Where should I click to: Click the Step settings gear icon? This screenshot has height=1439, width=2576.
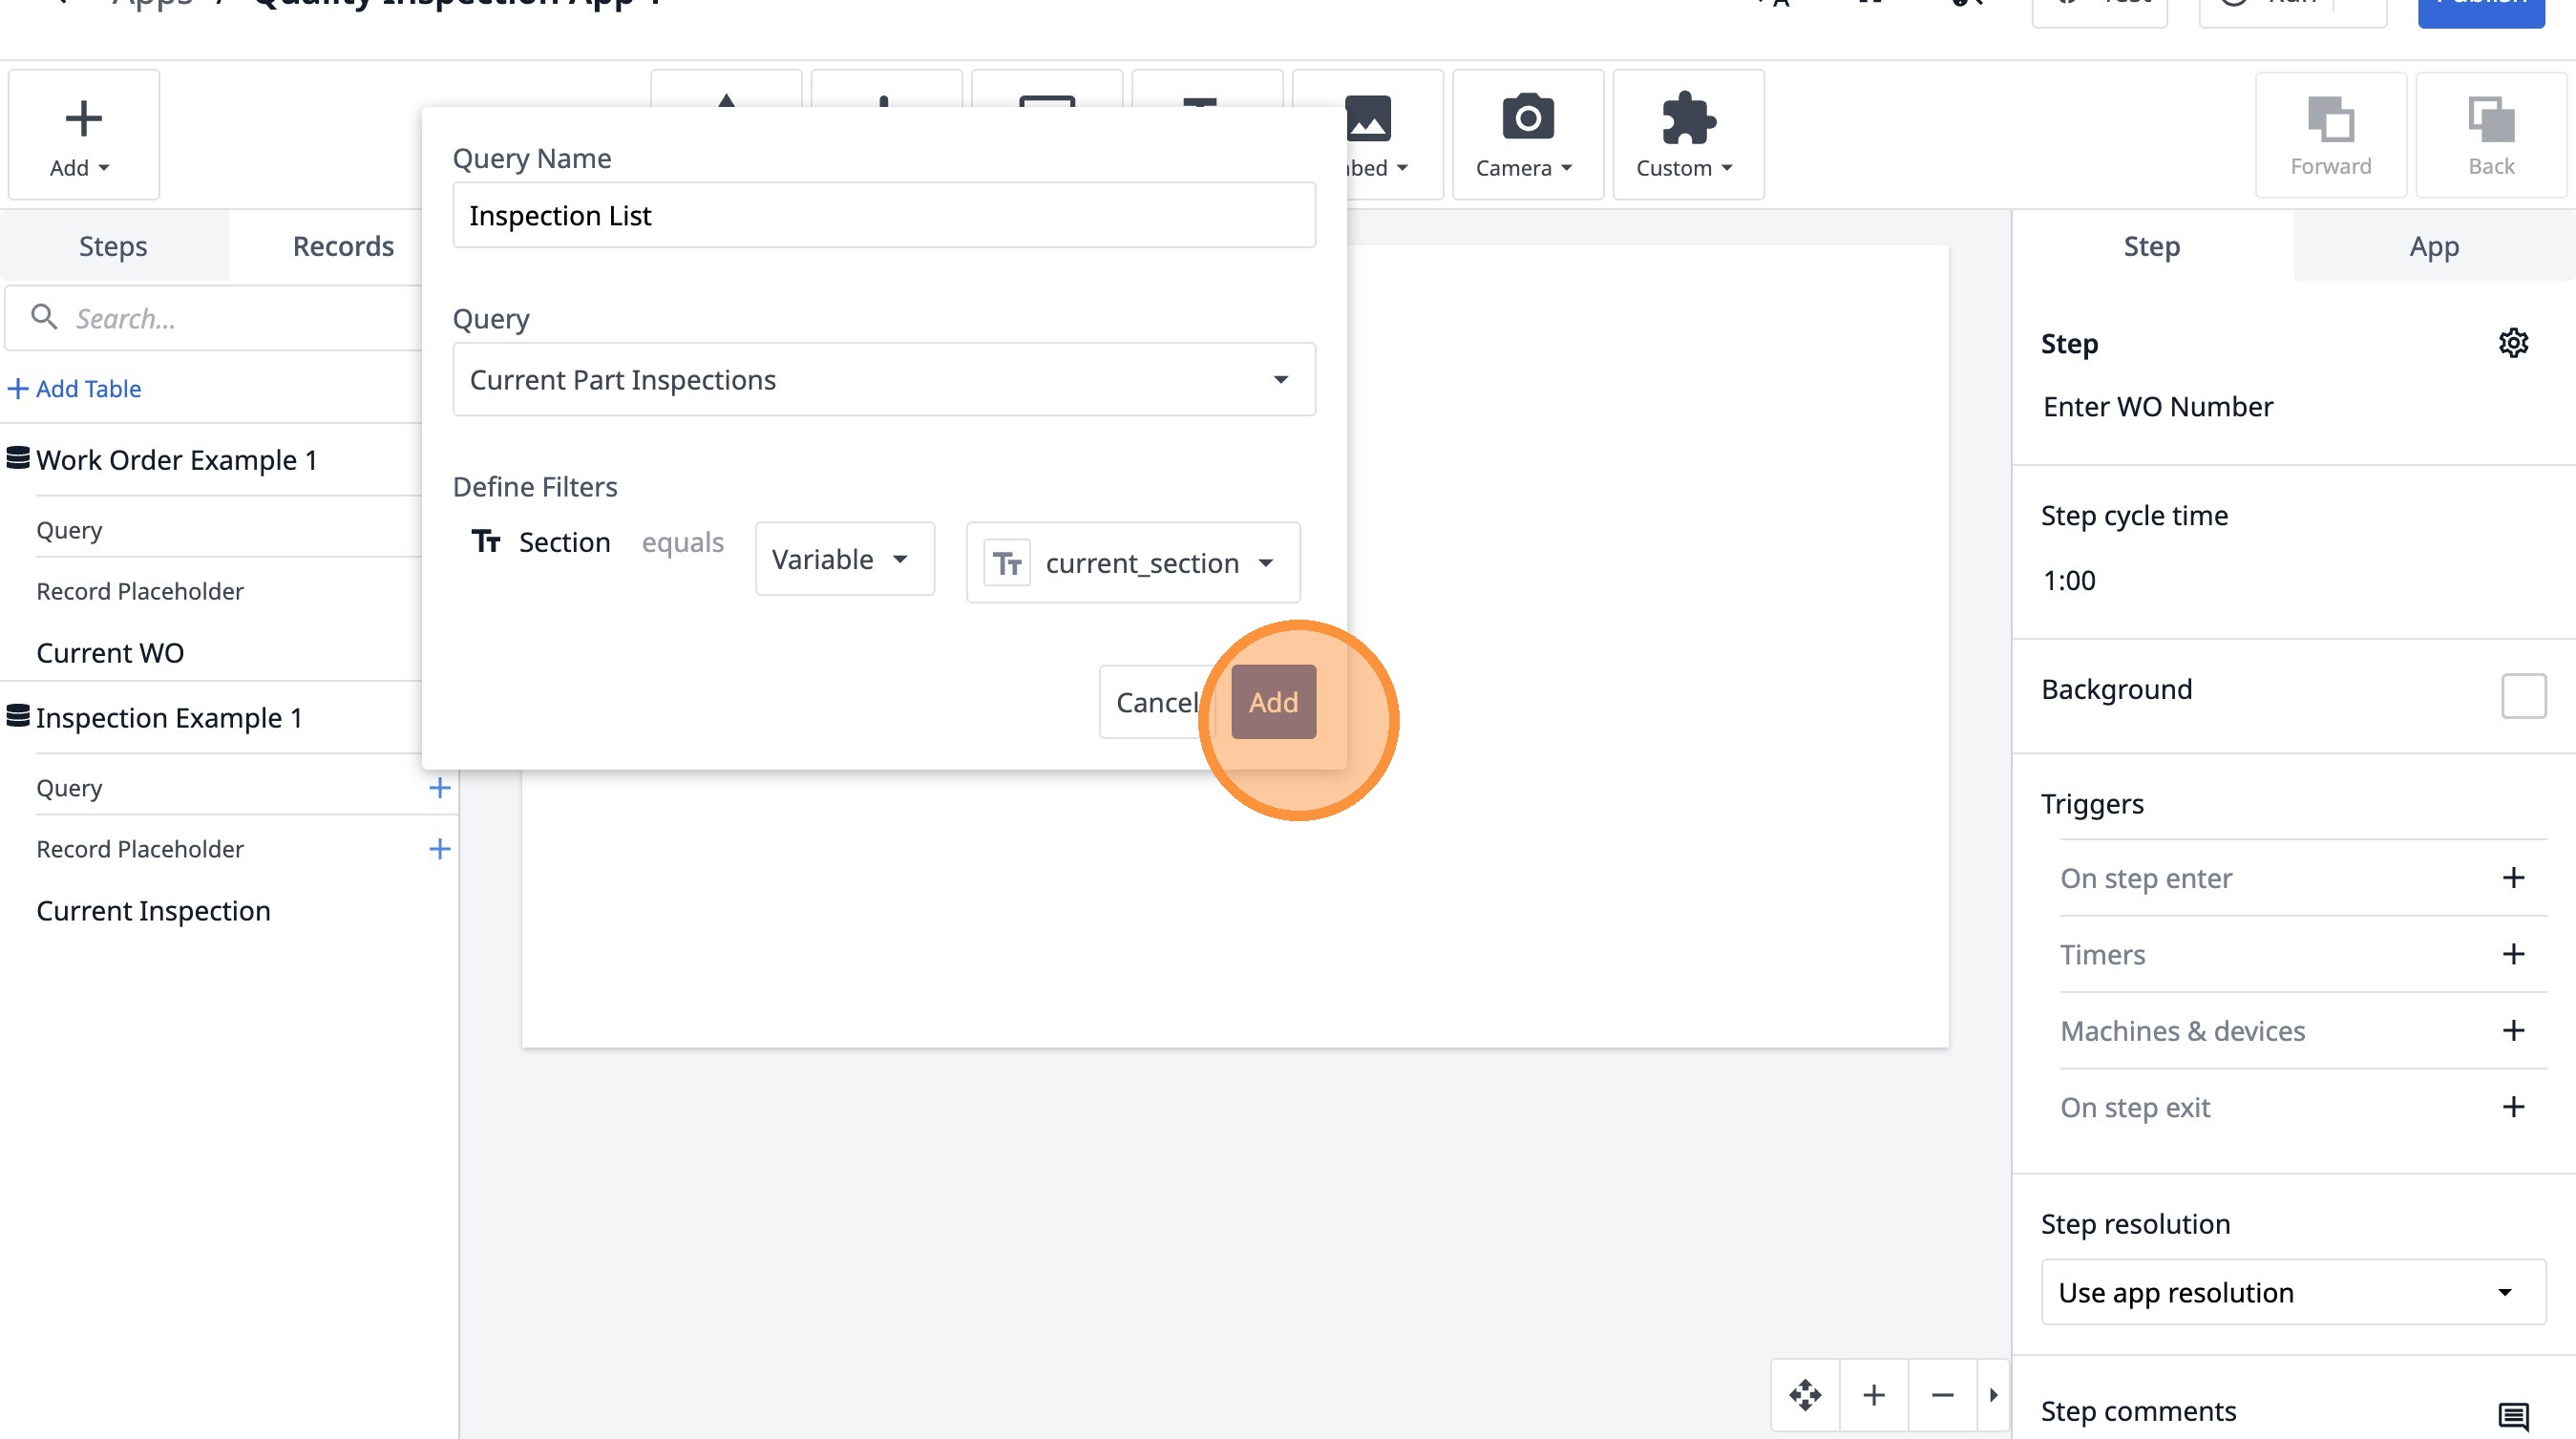coord(2512,343)
